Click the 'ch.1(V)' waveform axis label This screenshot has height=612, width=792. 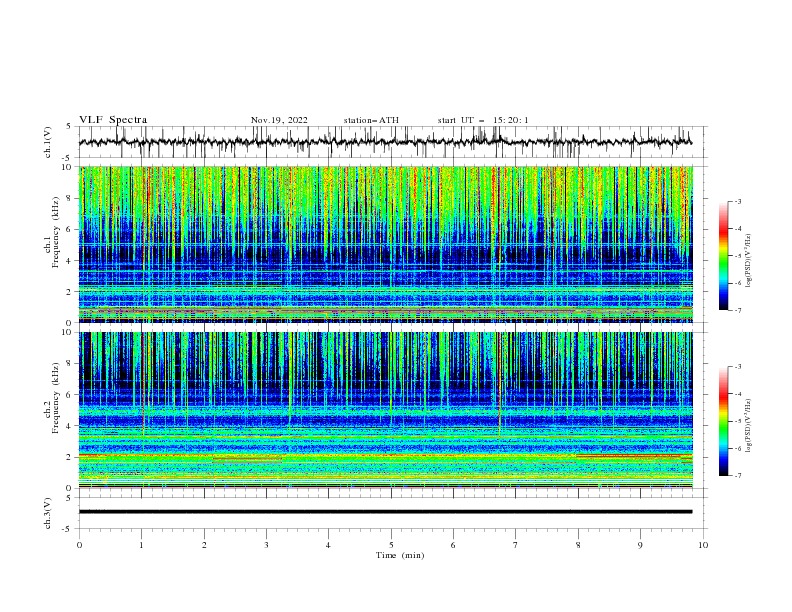pyautogui.click(x=48, y=142)
